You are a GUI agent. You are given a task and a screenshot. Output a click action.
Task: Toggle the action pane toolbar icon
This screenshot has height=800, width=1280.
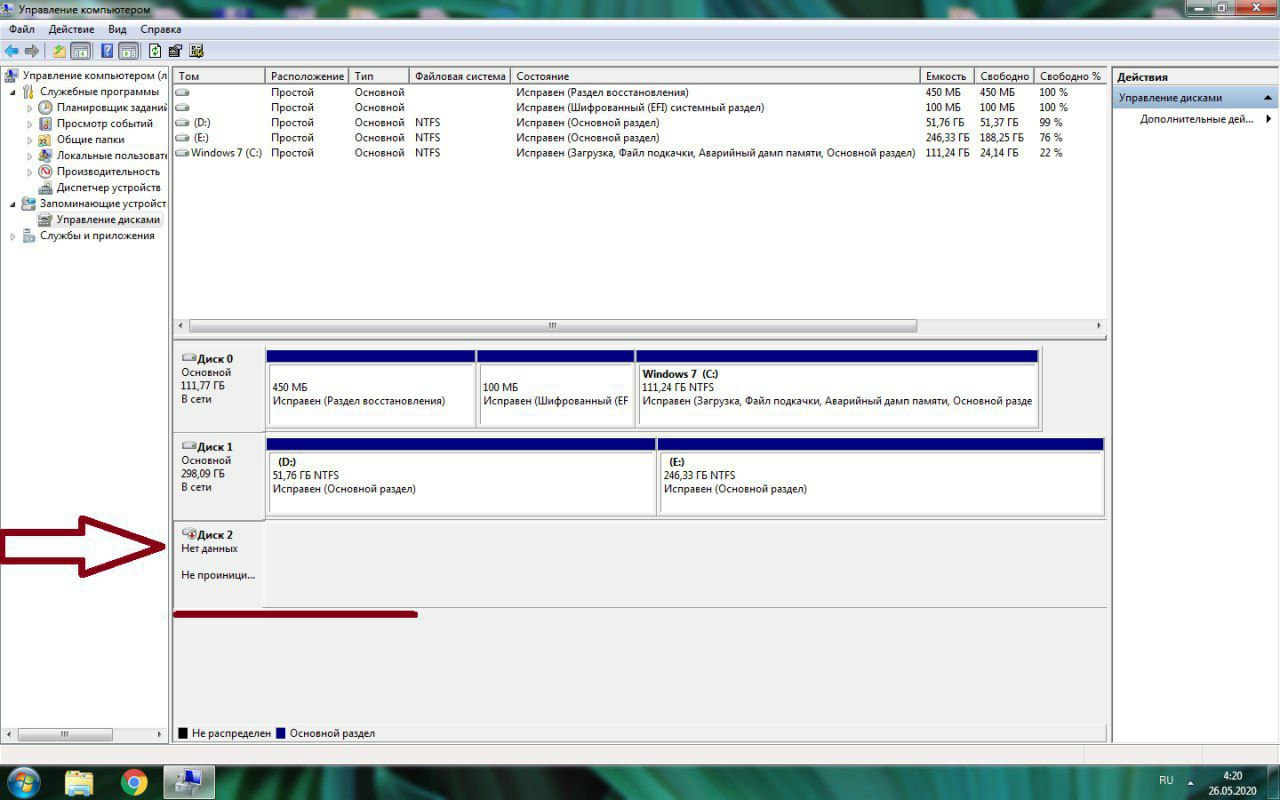[128, 51]
